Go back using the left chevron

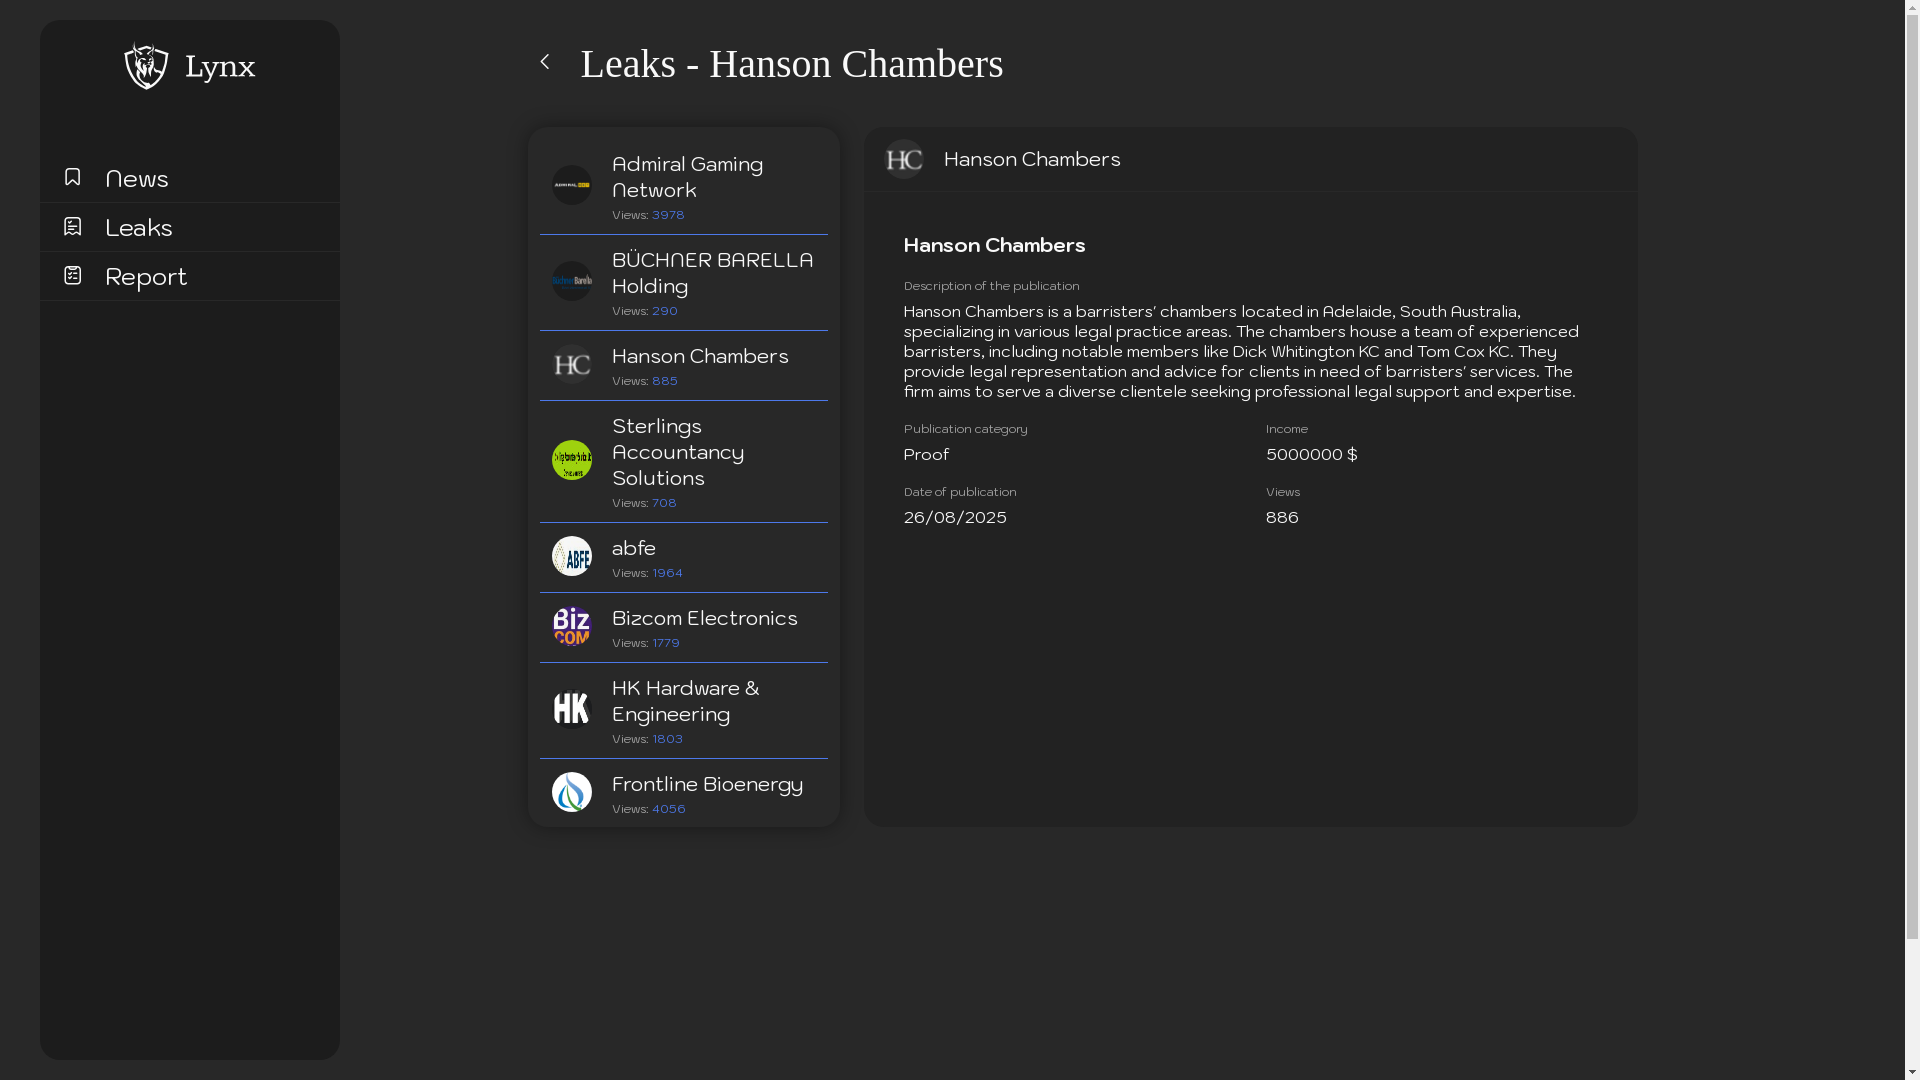(x=545, y=62)
